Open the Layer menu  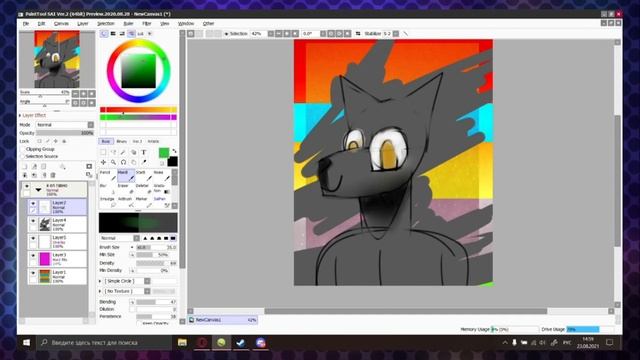click(x=82, y=24)
